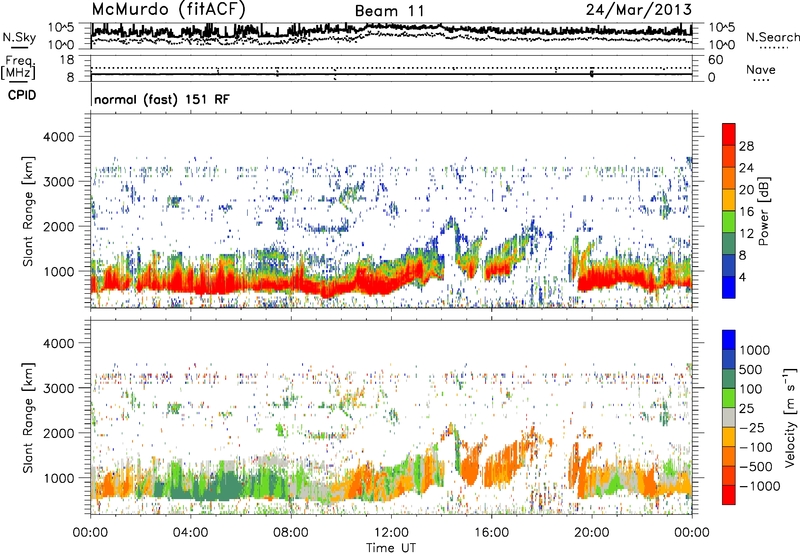Click the 'Freq. [MHz]' axis label

[20, 68]
